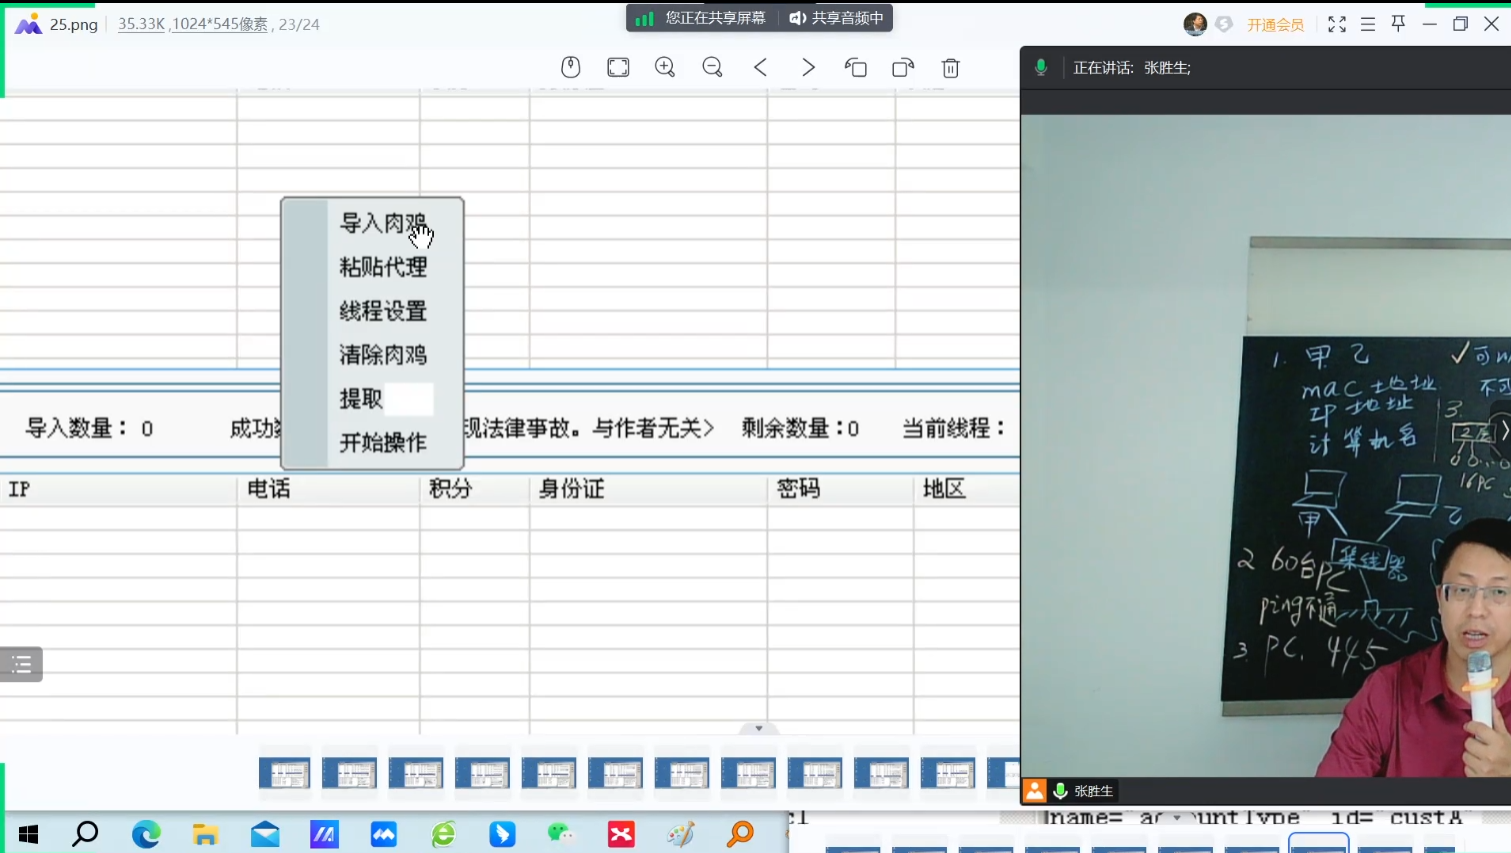Select 清除肉鸡 in the context menu

point(383,355)
